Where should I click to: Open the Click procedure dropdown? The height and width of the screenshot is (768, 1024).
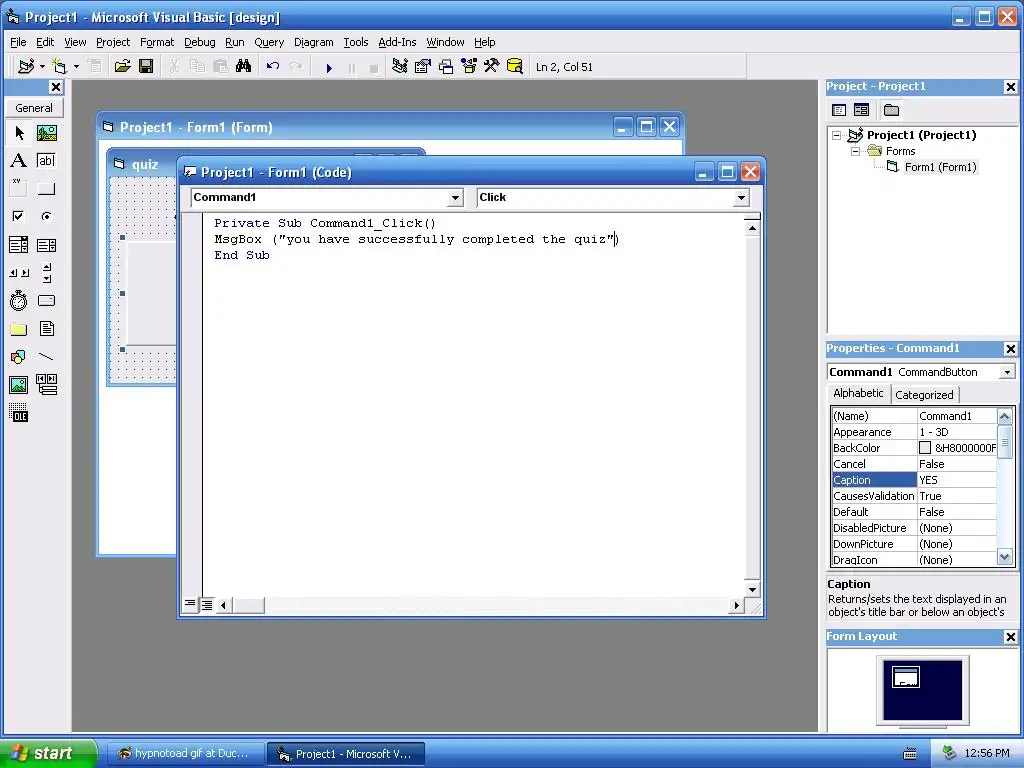[741, 197]
